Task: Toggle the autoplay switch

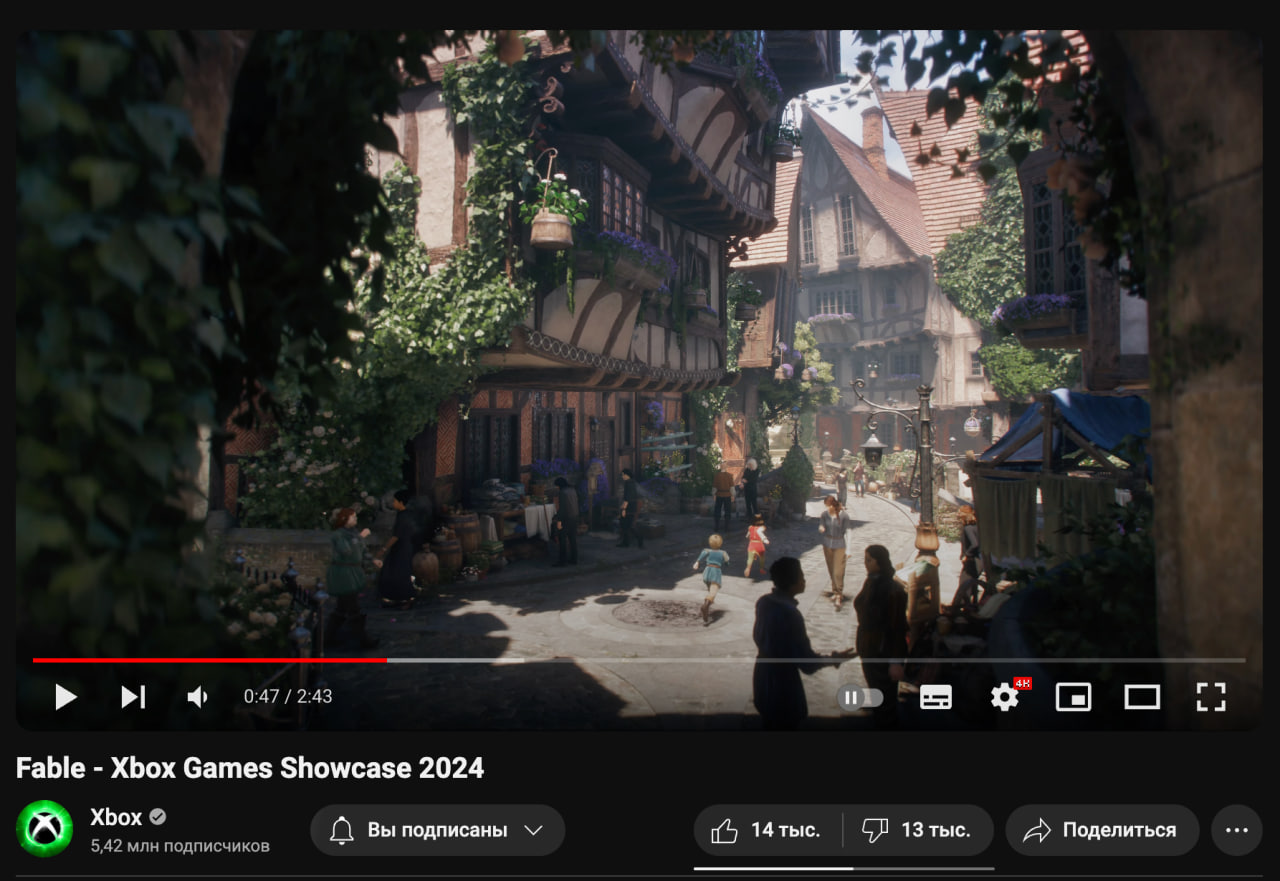Action: [x=861, y=697]
